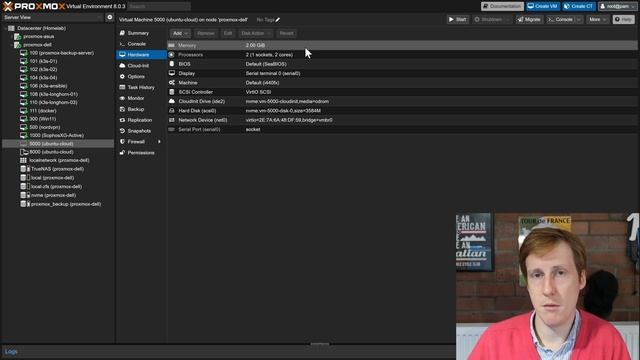
Task: Click the CloudInit Drive cloud icon
Action: [x=172, y=101]
